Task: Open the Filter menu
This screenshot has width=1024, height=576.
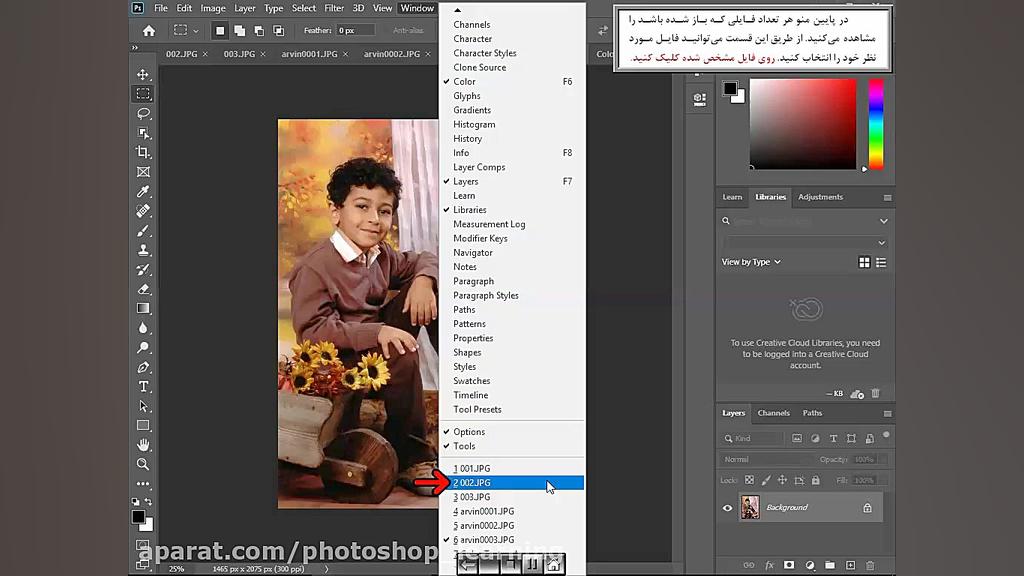Action: coord(334,7)
